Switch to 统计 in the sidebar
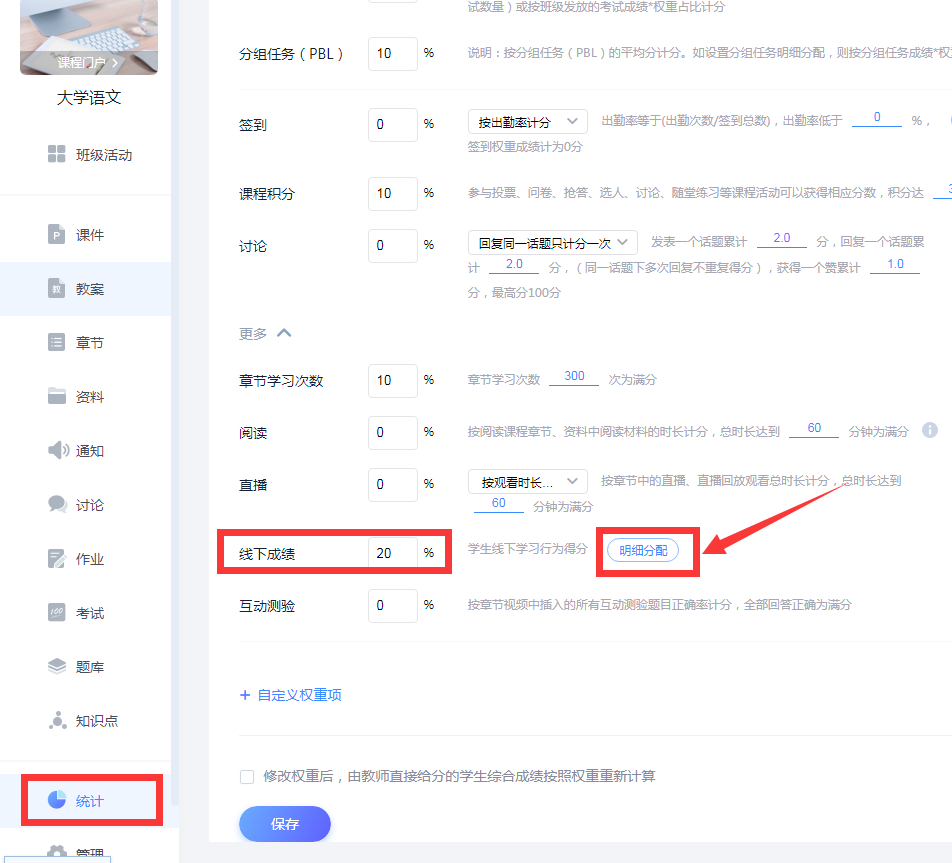The width and height of the screenshot is (952, 863). [x=91, y=800]
